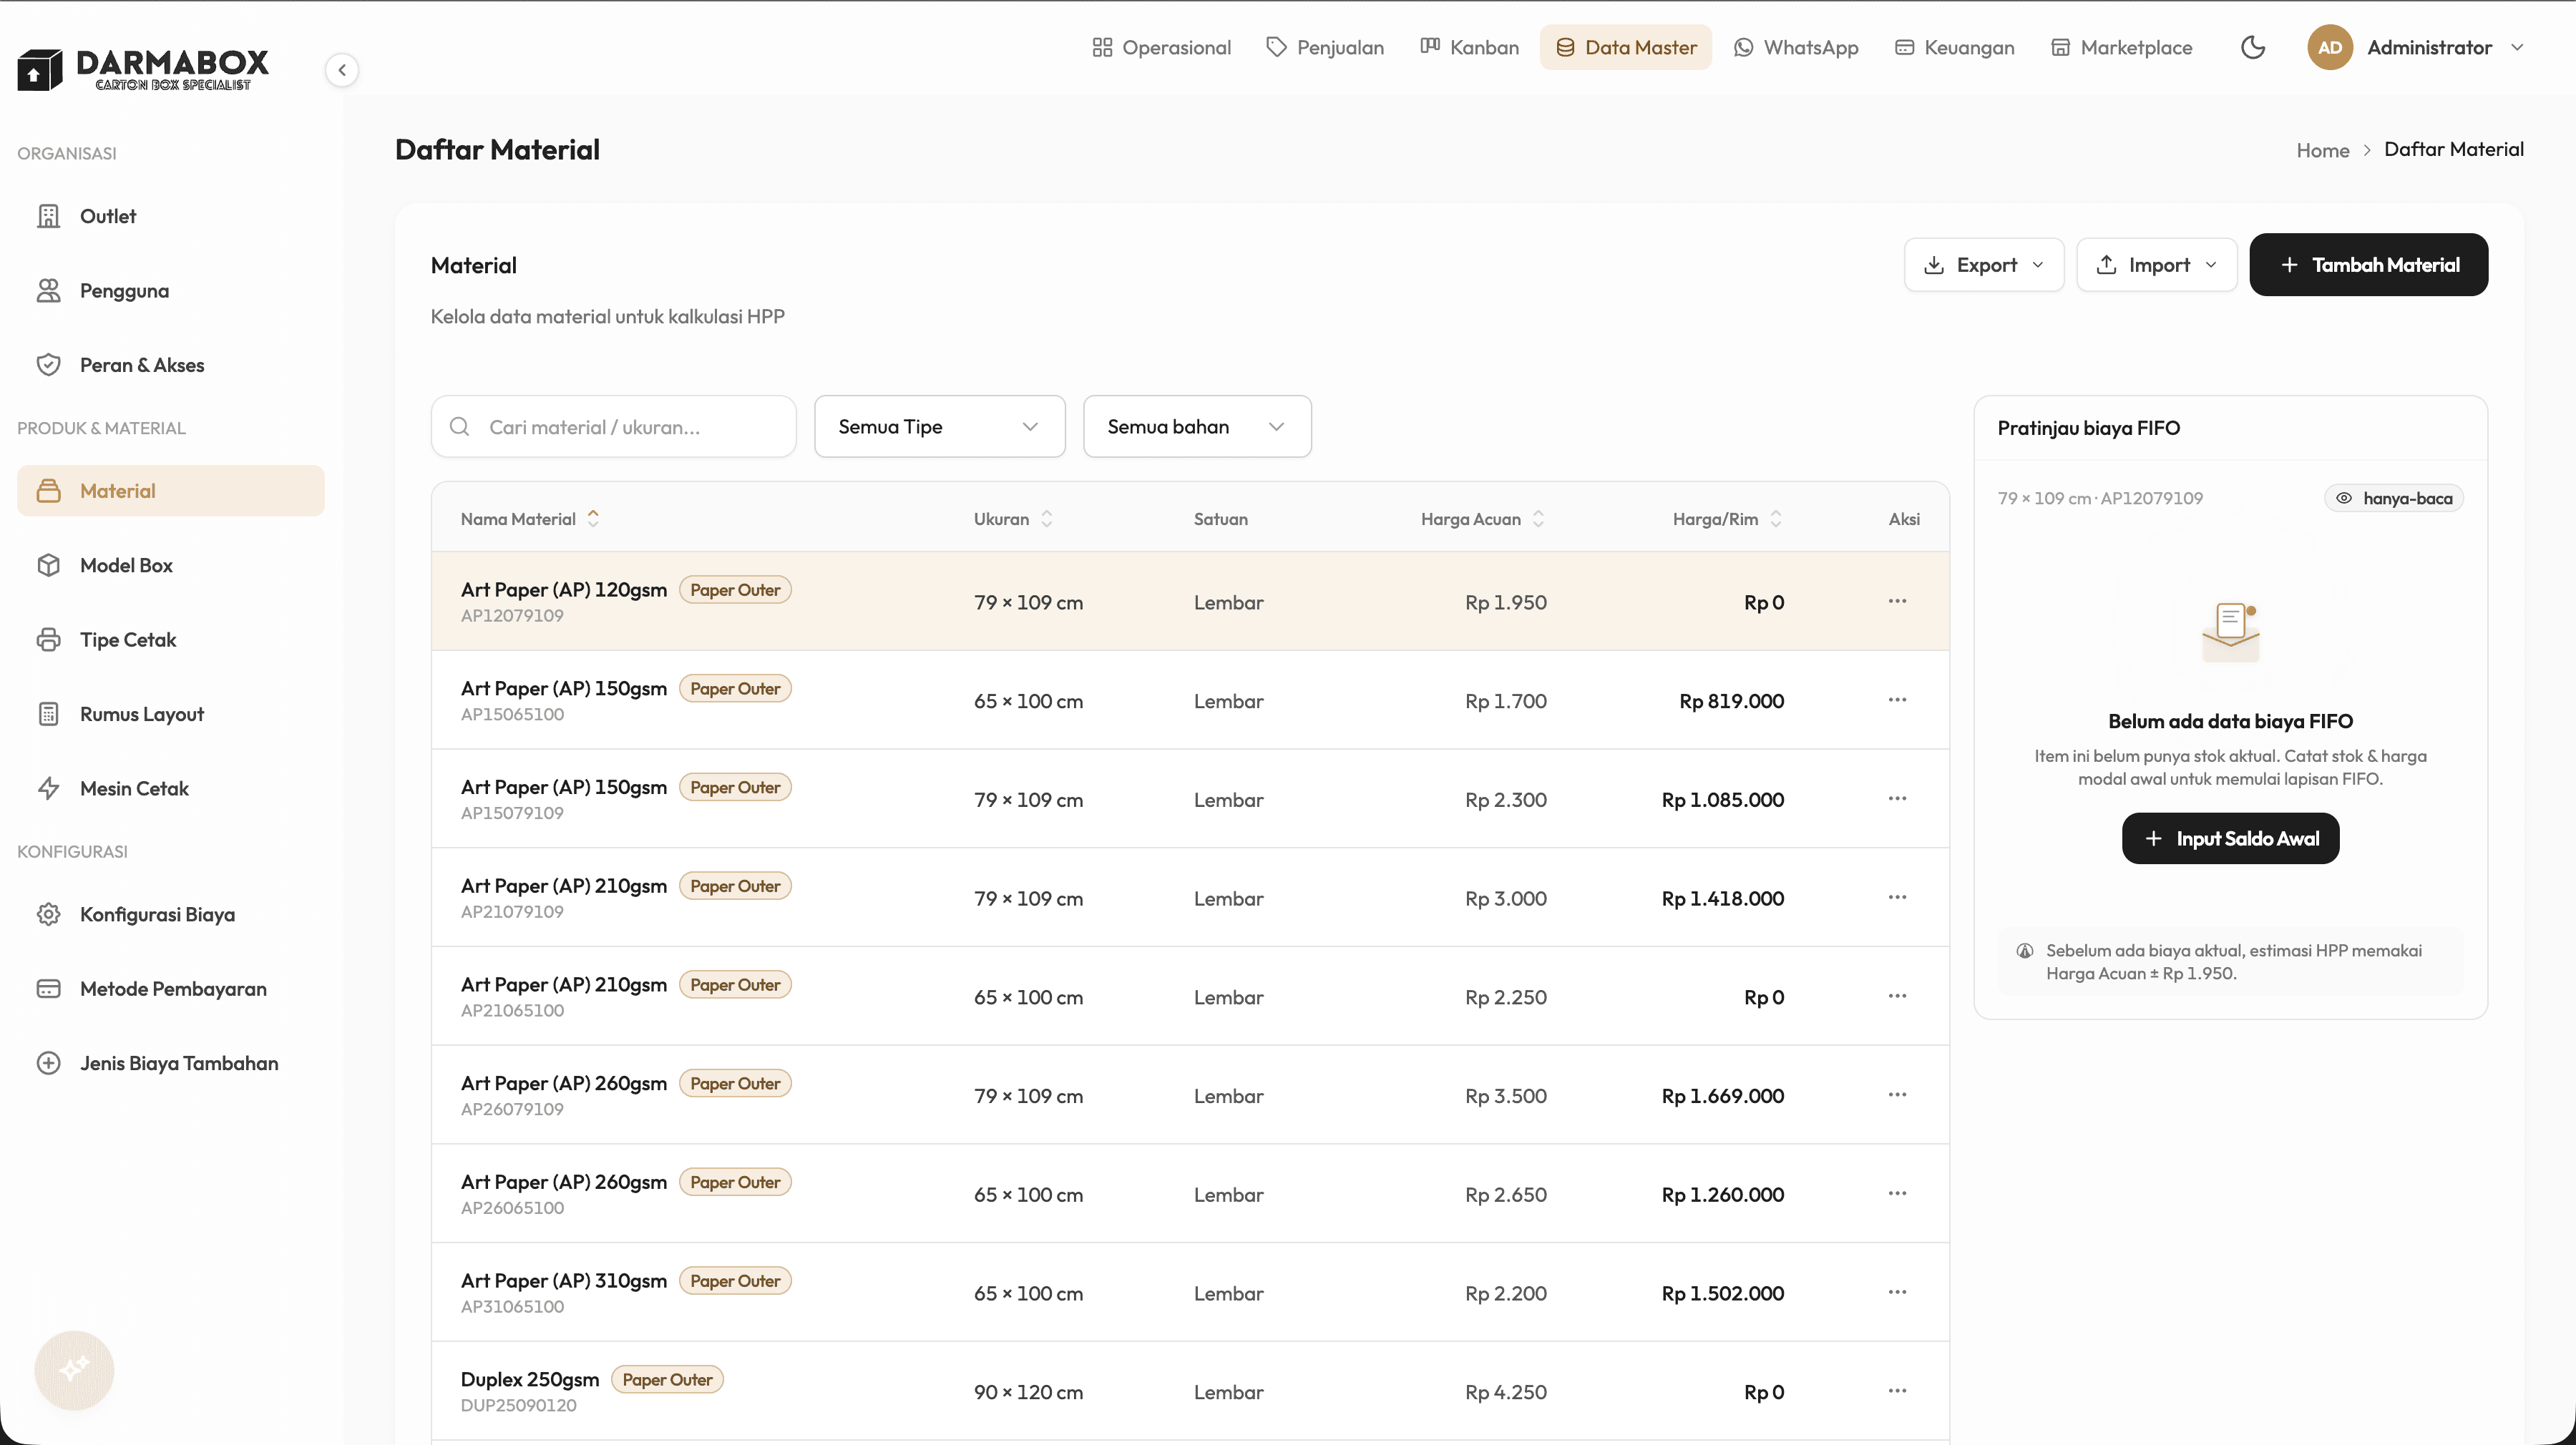
Task: Open the Data Master menu
Action: click(x=1626, y=47)
